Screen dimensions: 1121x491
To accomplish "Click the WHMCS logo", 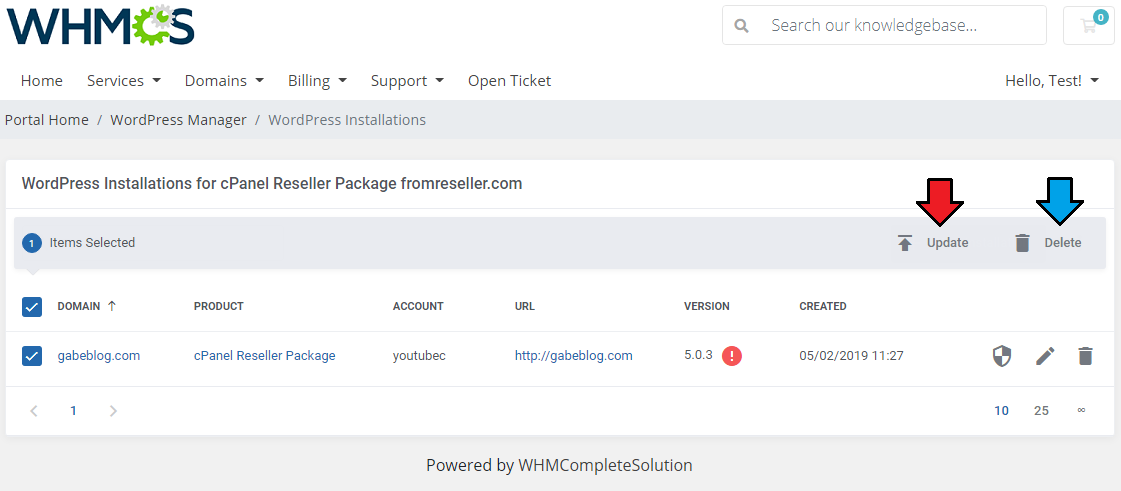I will point(100,26).
